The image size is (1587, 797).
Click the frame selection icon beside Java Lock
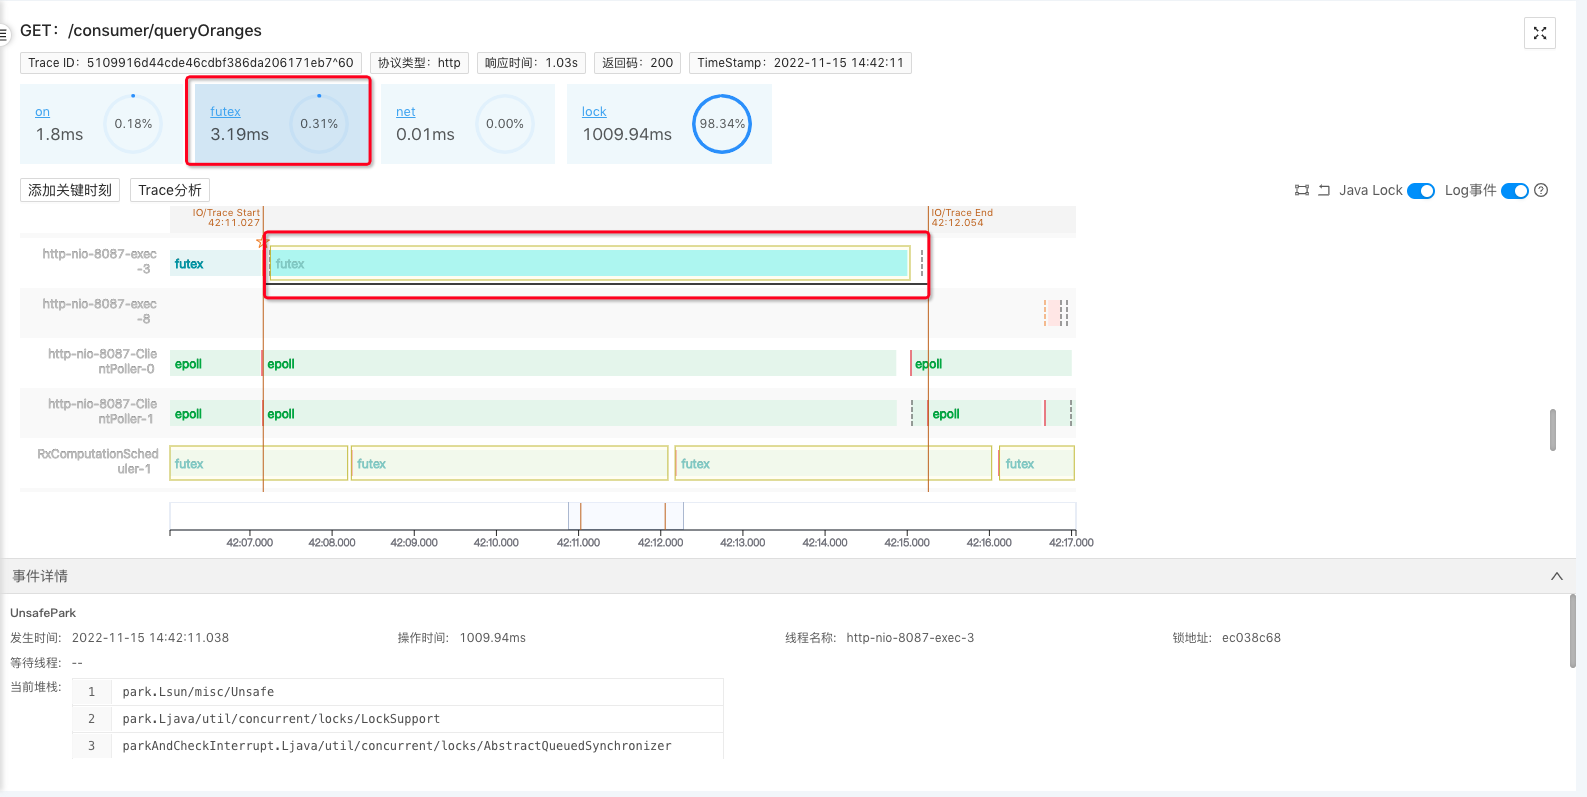coord(1301,190)
